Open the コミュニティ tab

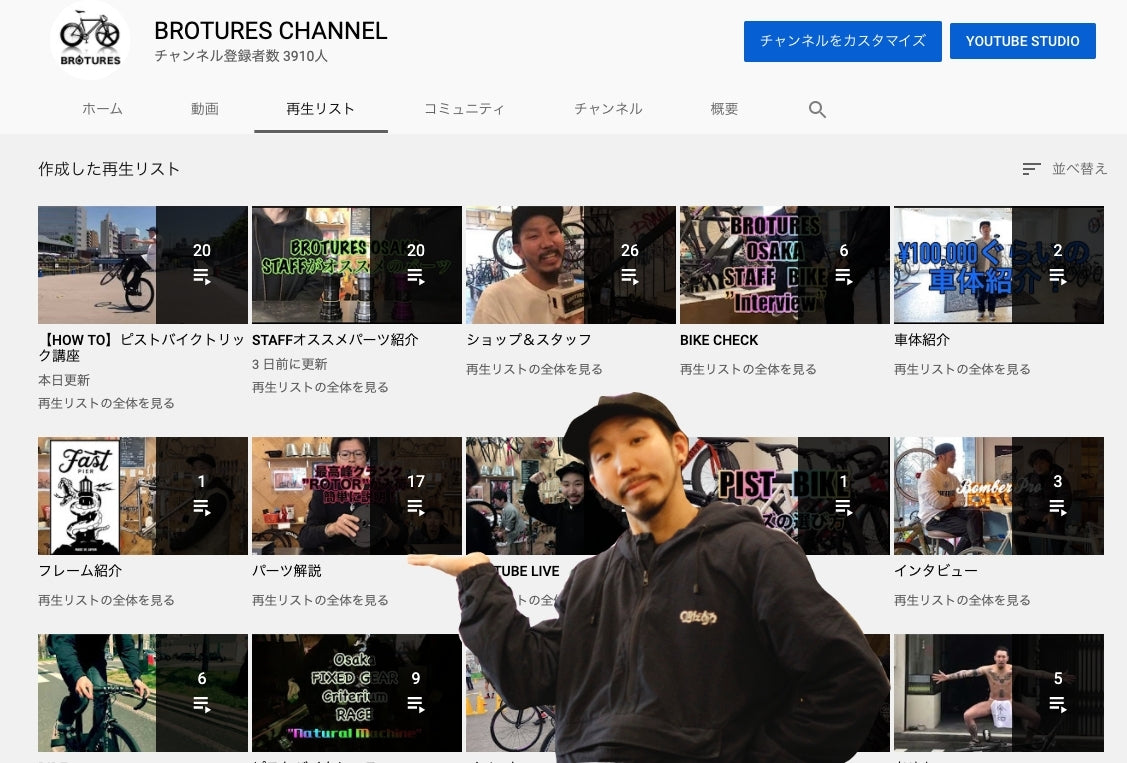pos(464,109)
